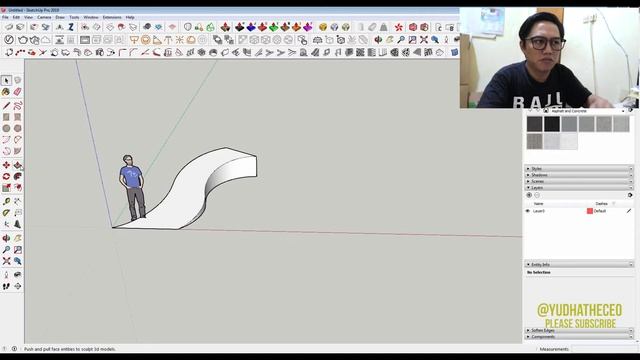This screenshot has width=640, height=360.
Task: Select the Walk footprints tool
Action: coord(6,286)
